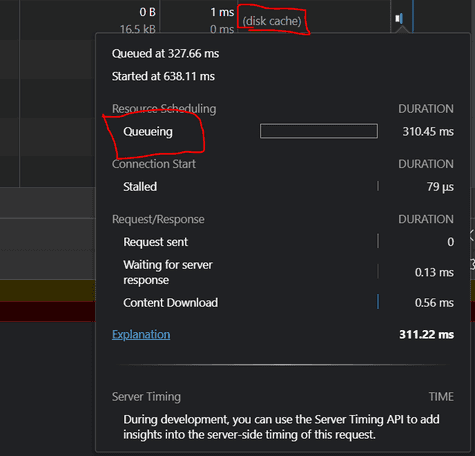Click the Queued at 327.66 ms text
Image resolution: width=475 pixels, height=456 pixels.
pyautogui.click(x=165, y=54)
